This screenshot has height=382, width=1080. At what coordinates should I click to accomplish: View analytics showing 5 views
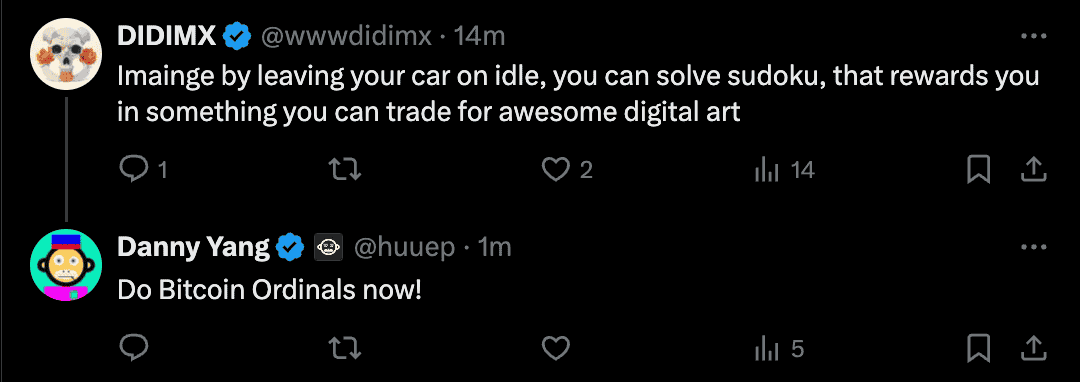click(x=779, y=349)
